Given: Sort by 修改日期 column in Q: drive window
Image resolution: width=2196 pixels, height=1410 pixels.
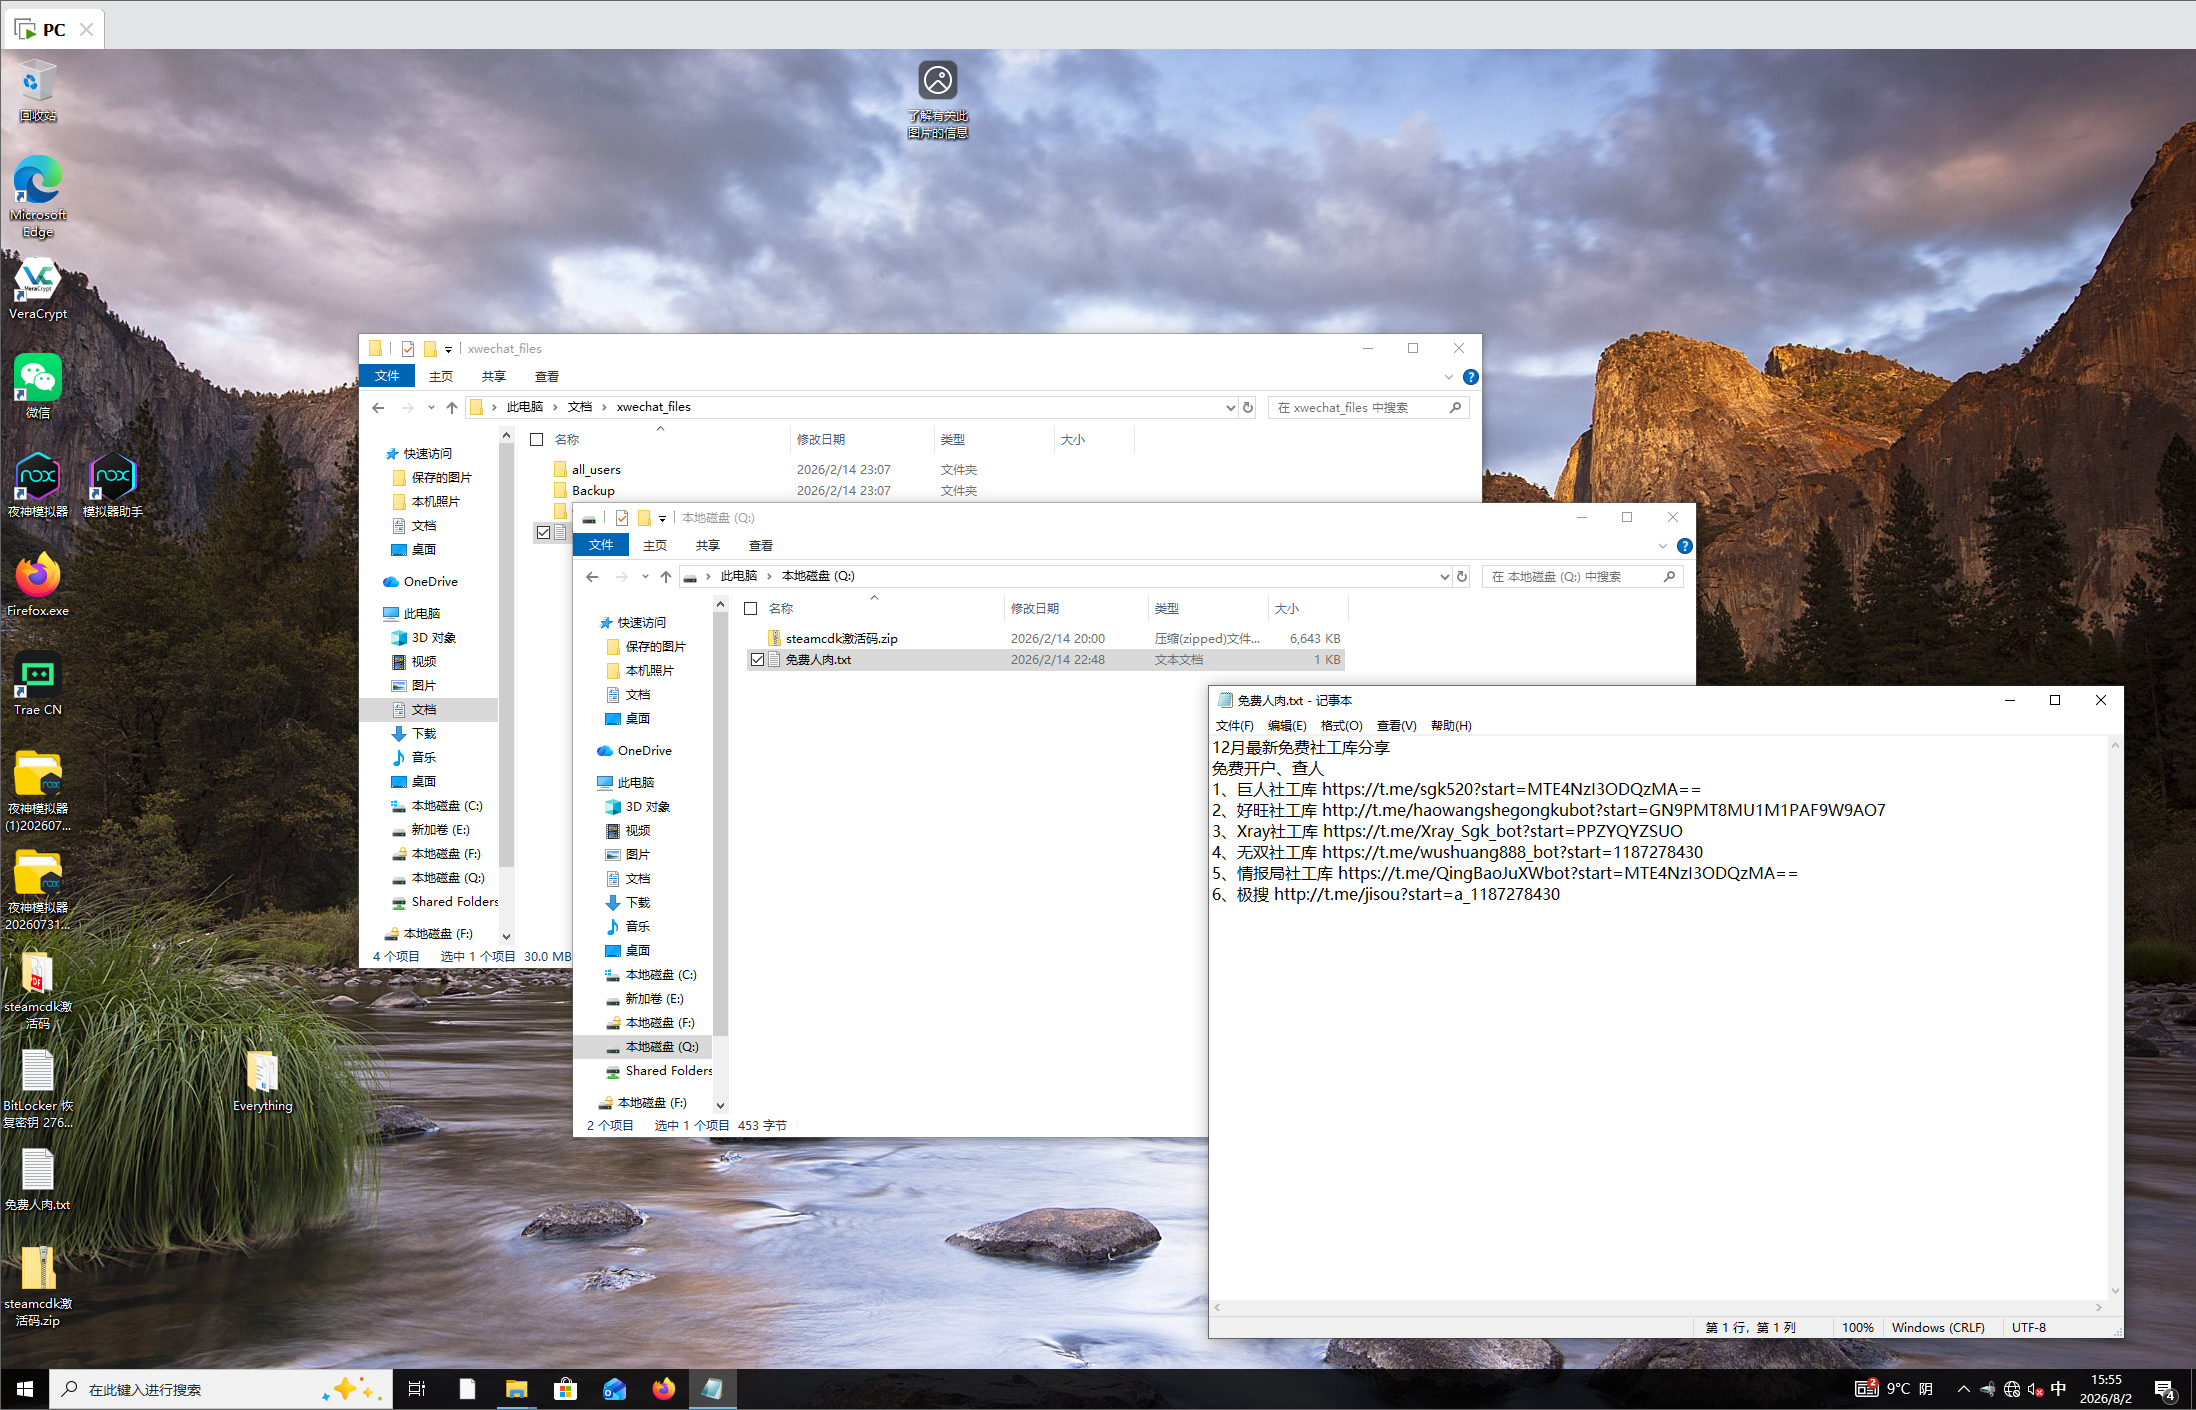Looking at the screenshot, I should click(x=1075, y=609).
